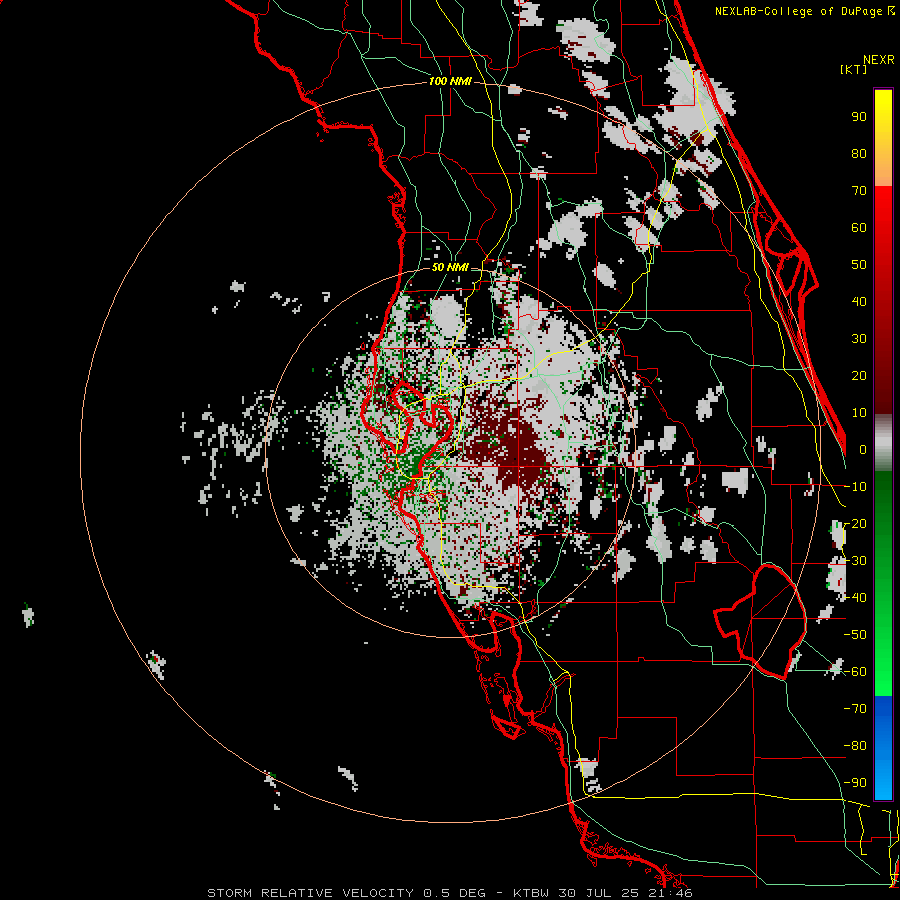The height and width of the screenshot is (900, 900).
Task: Click the 50 NMI range ring label
Action: coord(450,267)
